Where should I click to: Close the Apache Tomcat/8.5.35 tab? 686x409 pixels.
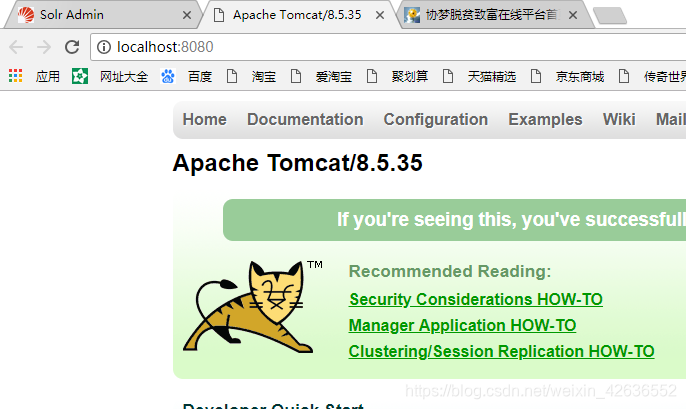click(380, 15)
